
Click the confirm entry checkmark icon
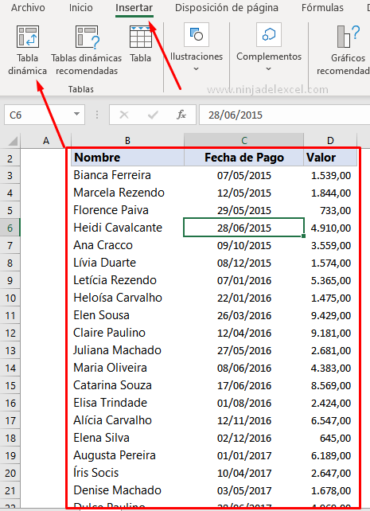pos(153,115)
